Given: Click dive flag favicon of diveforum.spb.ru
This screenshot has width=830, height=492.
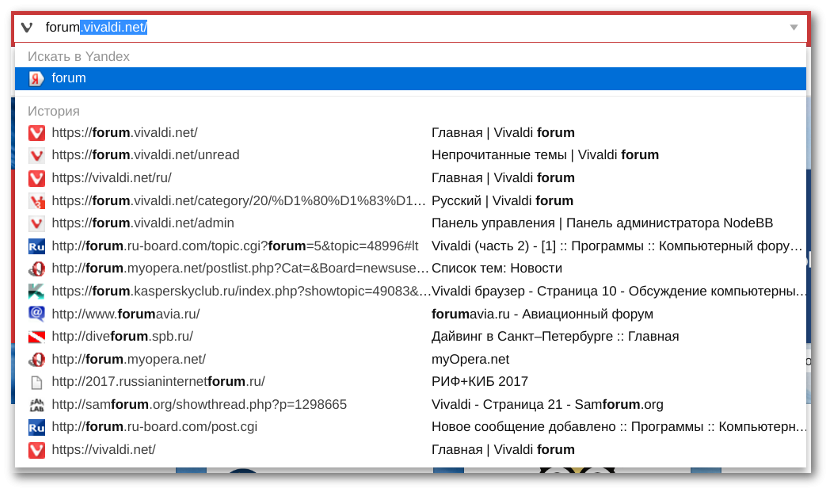Looking at the screenshot, I should coord(36,336).
